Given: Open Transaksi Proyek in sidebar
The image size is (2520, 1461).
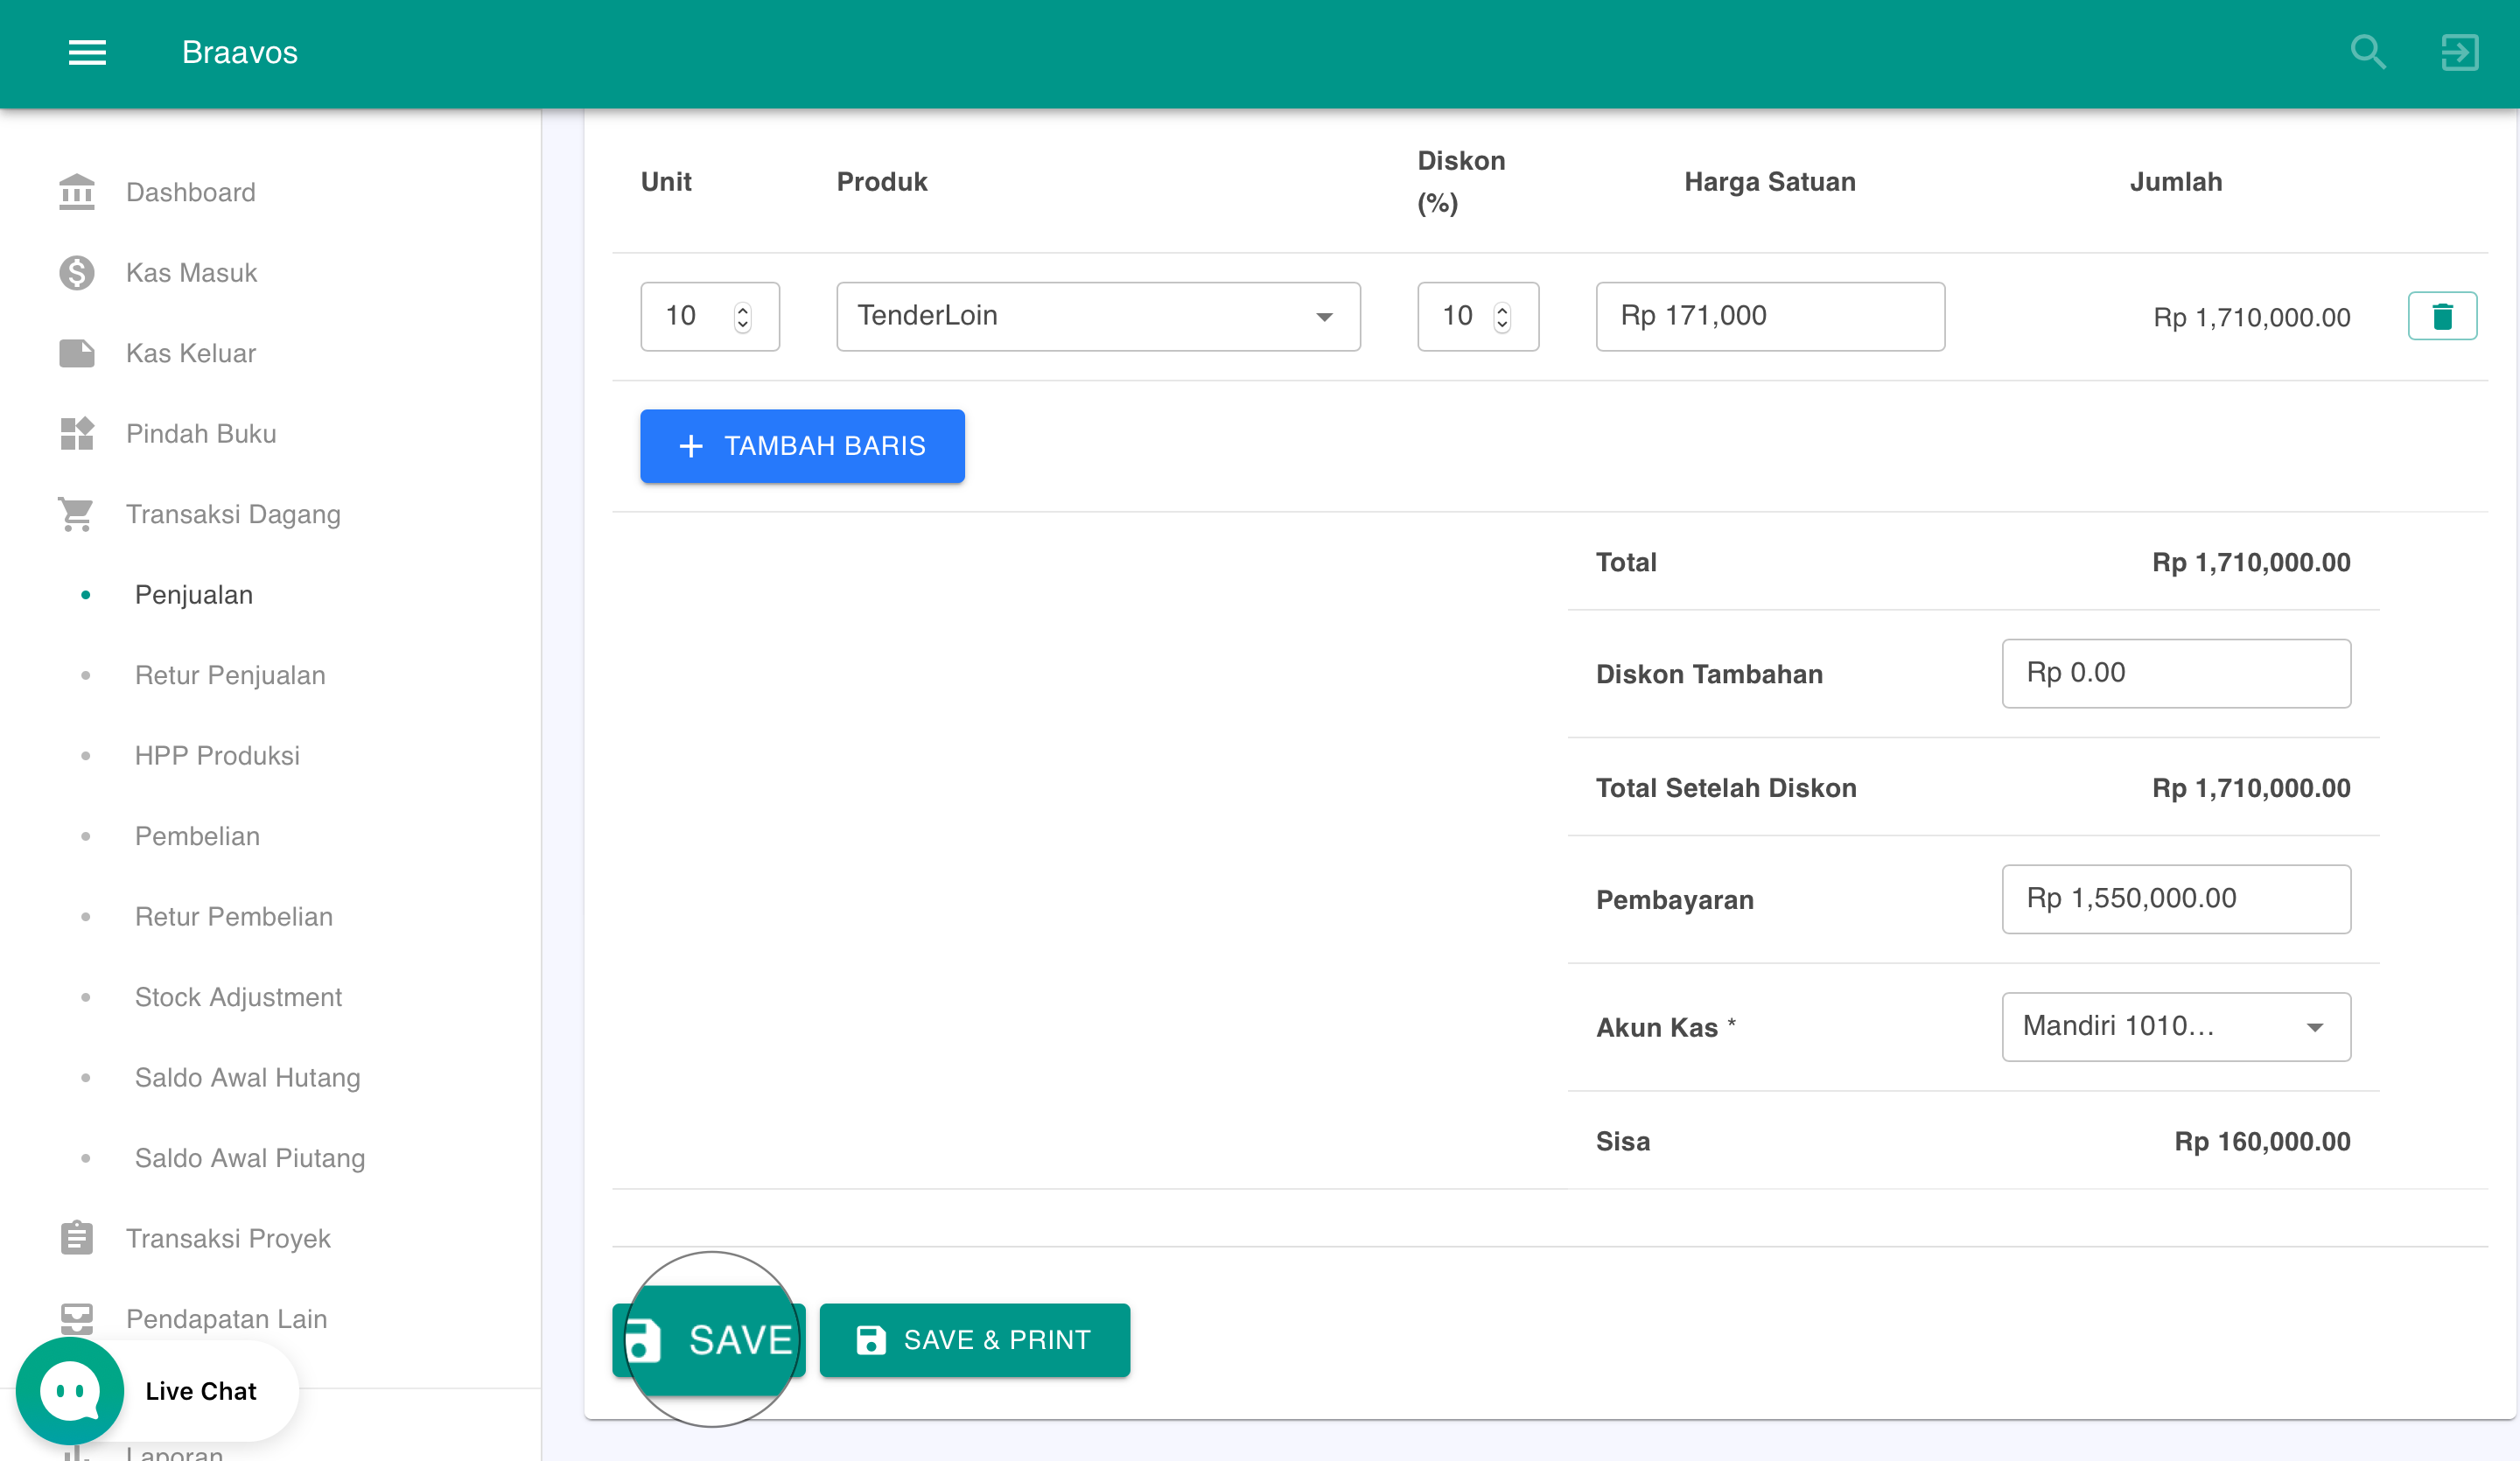Looking at the screenshot, I should [x=228, y=1238].
